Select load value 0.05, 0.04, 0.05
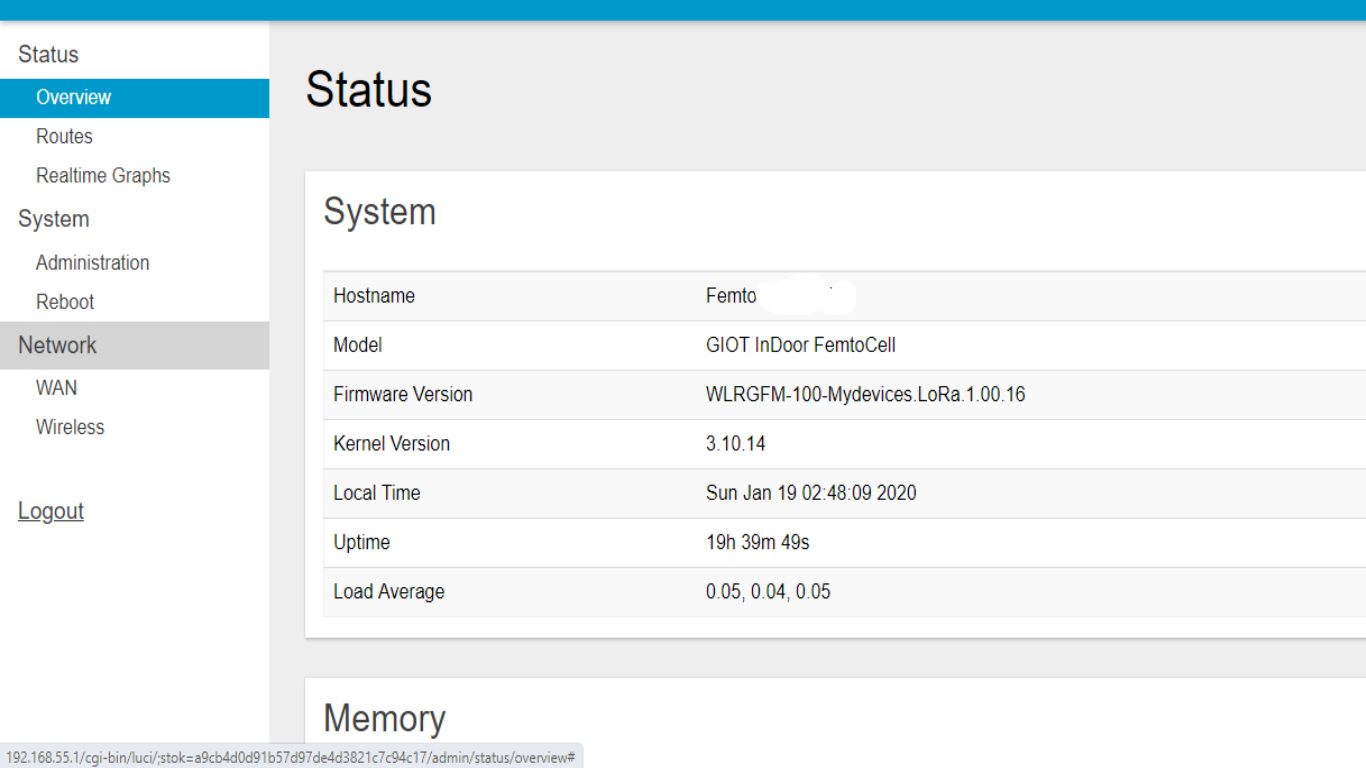Viewport: 1366px width, 768px height. (x=768, y=592)
